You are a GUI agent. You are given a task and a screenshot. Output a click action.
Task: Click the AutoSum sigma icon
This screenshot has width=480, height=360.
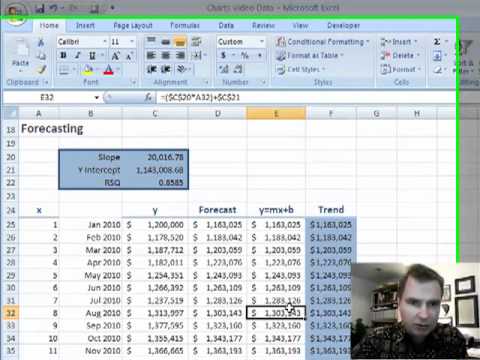click(437, 42)
